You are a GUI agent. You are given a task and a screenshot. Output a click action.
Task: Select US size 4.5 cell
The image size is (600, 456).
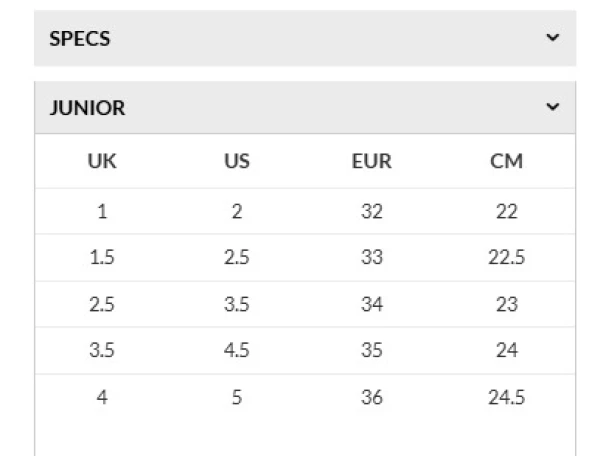[x=237, y=351]
